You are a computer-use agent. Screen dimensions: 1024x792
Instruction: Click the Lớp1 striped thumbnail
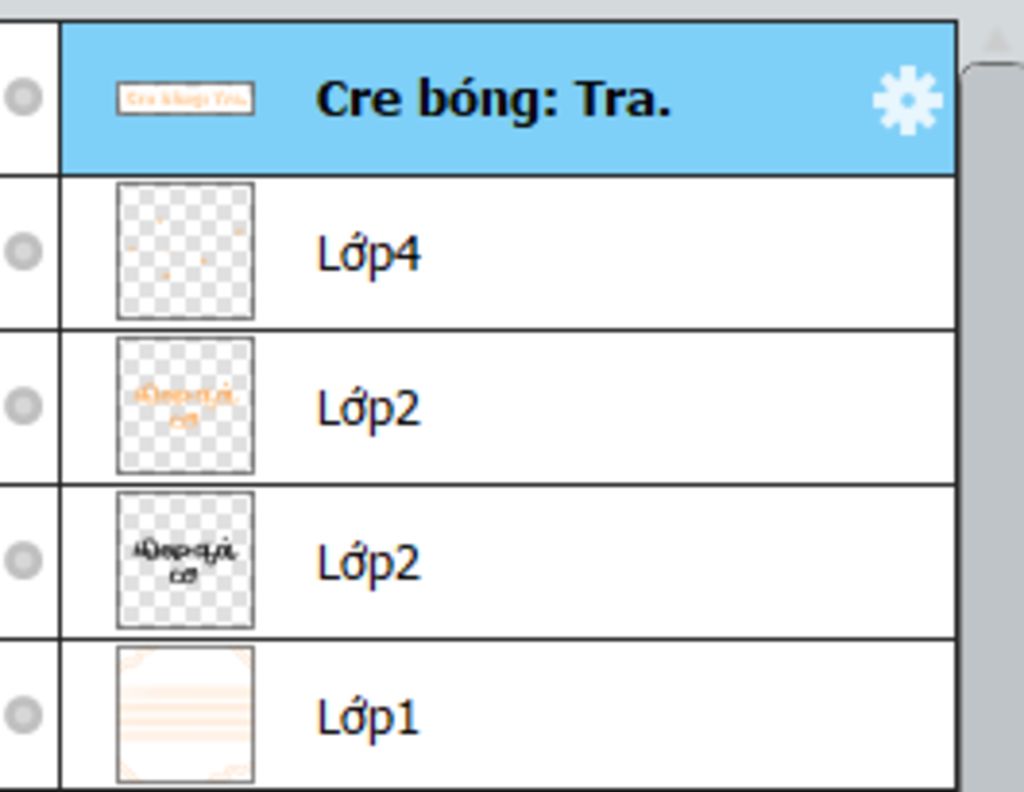185,714
